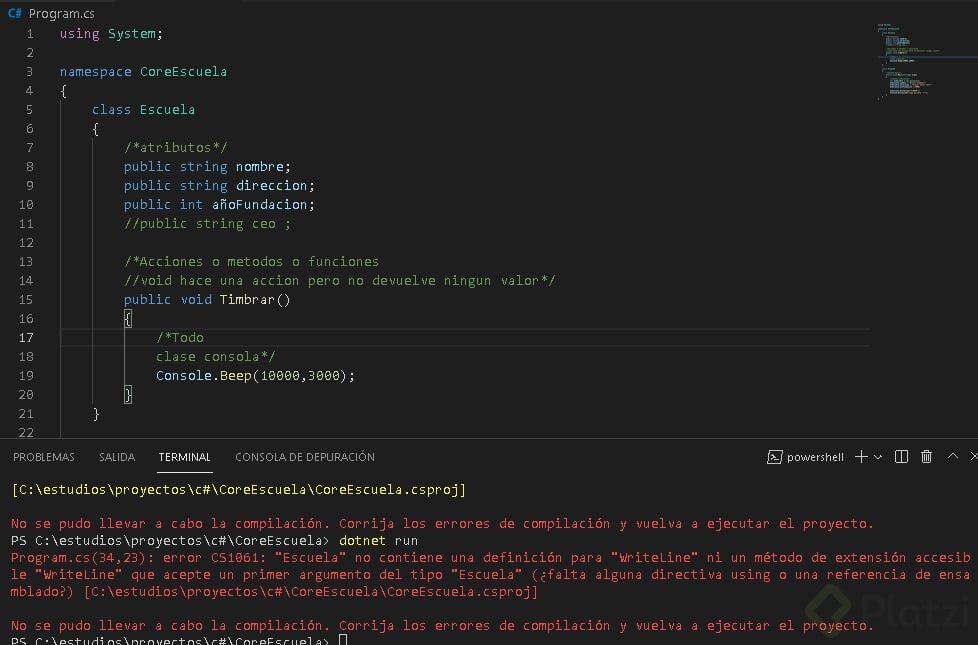This screenshot has width=978, height=645.
Task: Split the terminal pane
Action: tap(901, 457)
